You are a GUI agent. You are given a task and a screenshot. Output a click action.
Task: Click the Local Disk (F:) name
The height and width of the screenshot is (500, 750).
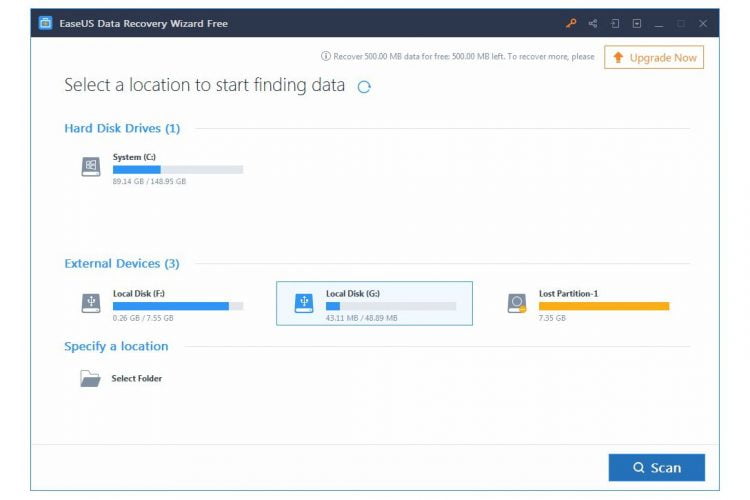point(139,293)
